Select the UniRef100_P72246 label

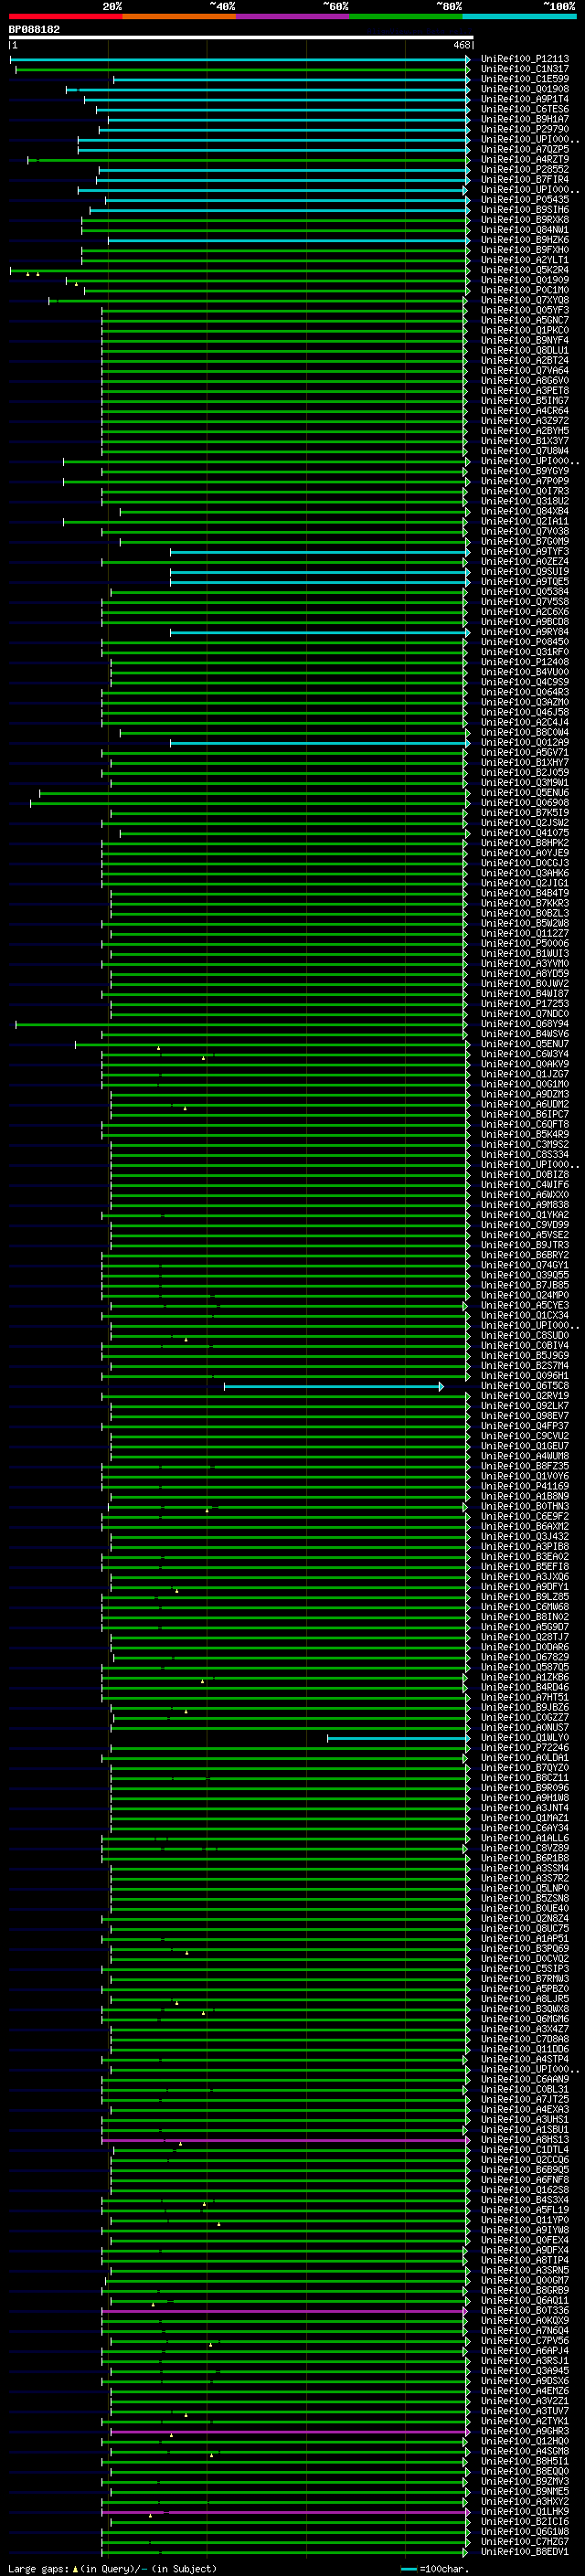point(524,1747)
